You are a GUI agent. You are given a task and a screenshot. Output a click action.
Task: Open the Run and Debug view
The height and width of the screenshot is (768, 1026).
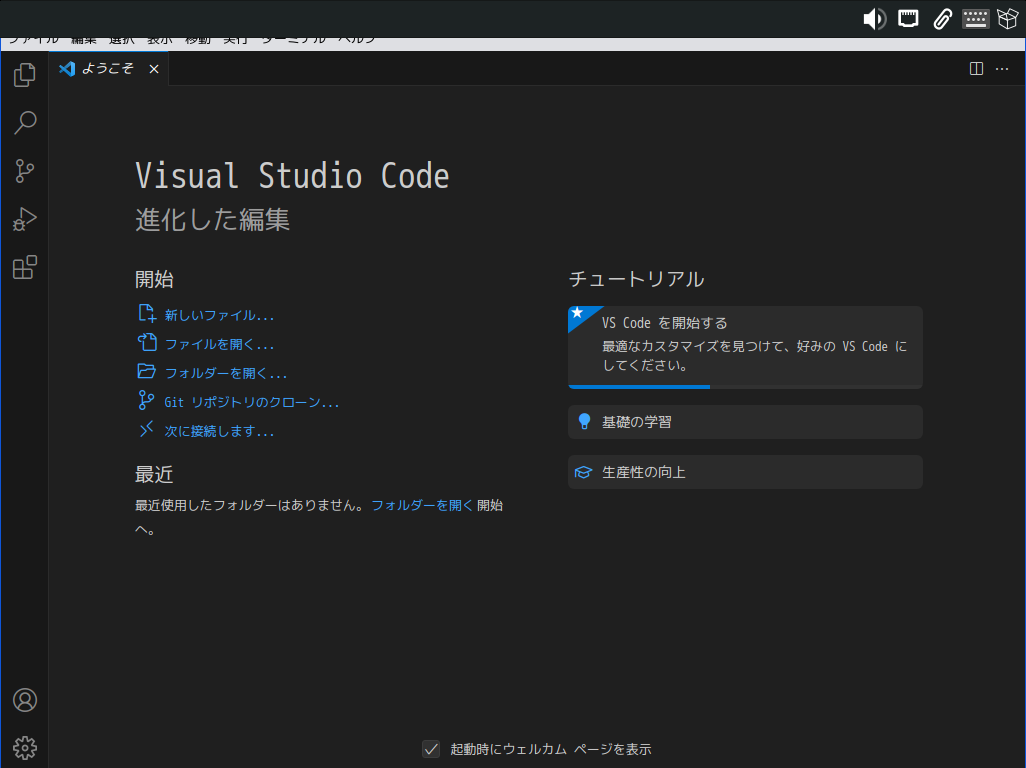click(24, 219)
